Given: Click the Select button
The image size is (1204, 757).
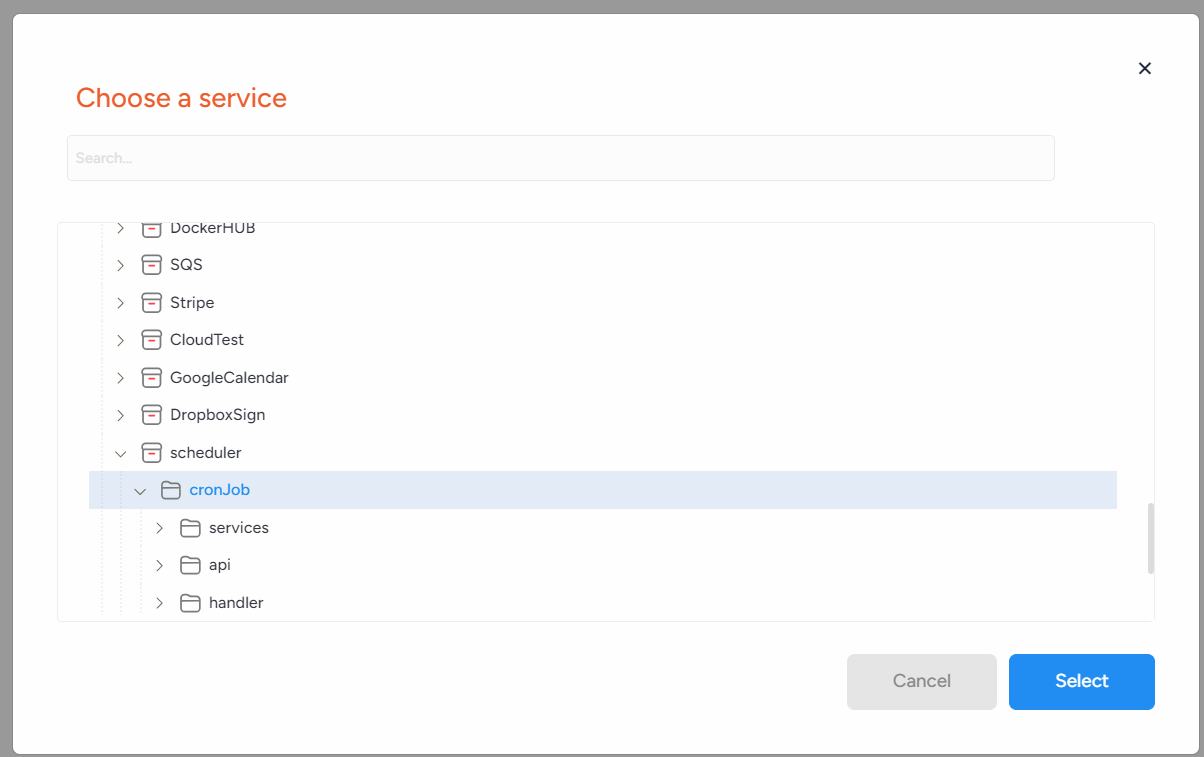Looking at the screenshot, I should tap(1082, 682).
